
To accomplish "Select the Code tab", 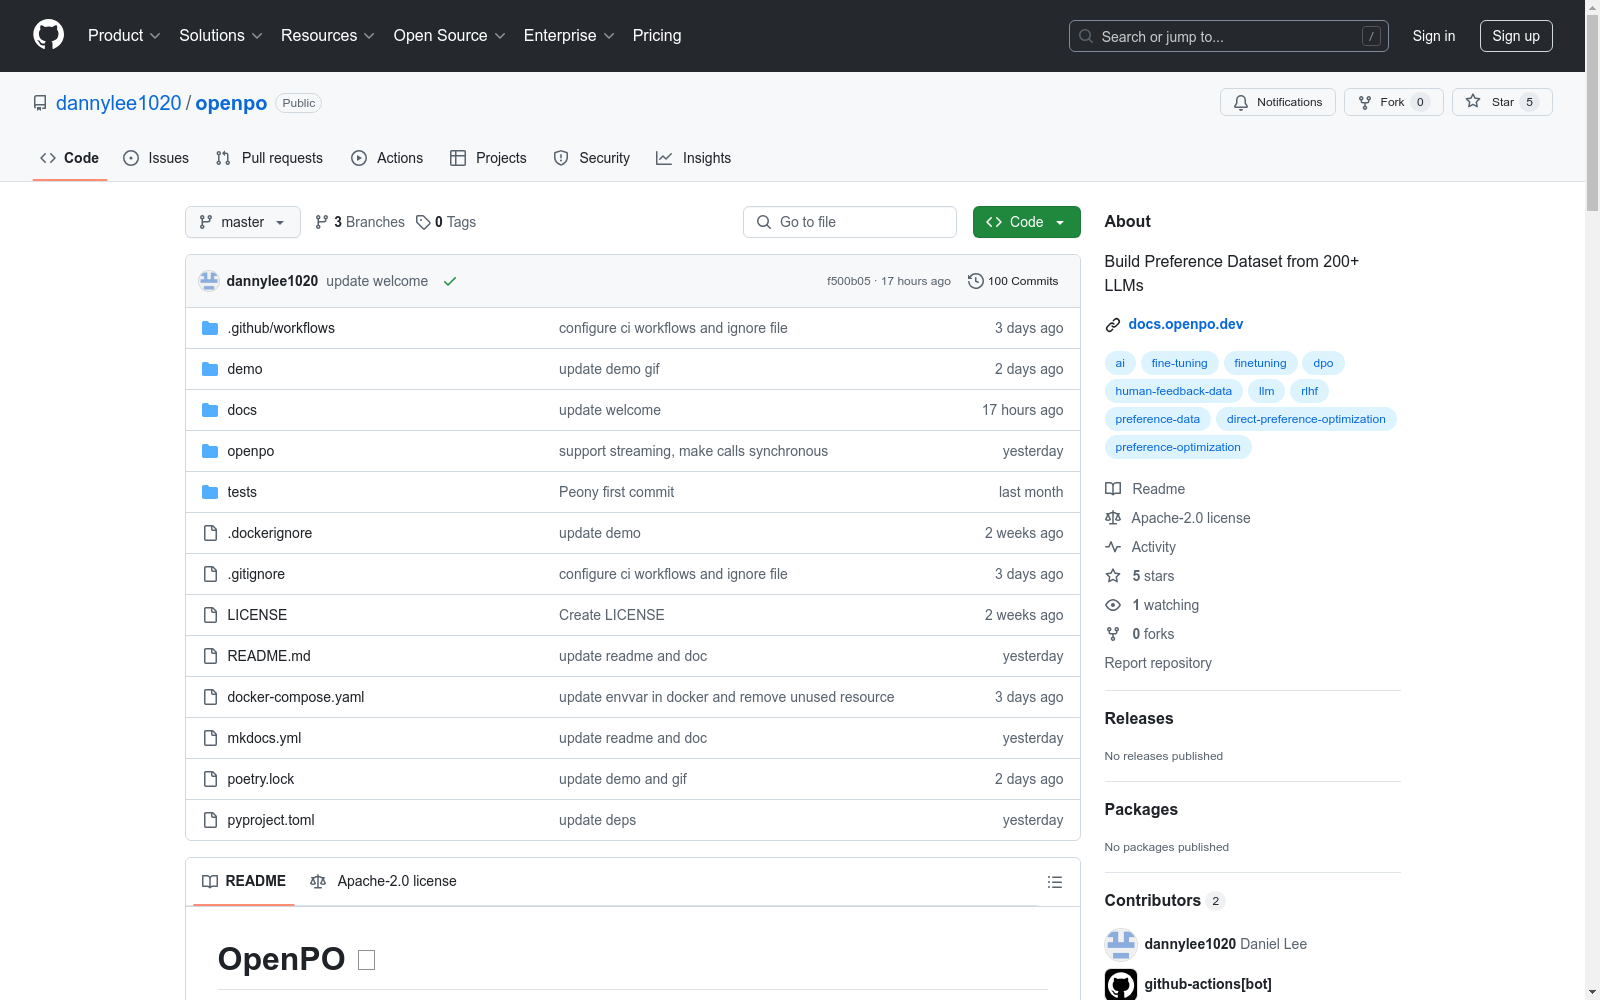I will coord(70,158).
